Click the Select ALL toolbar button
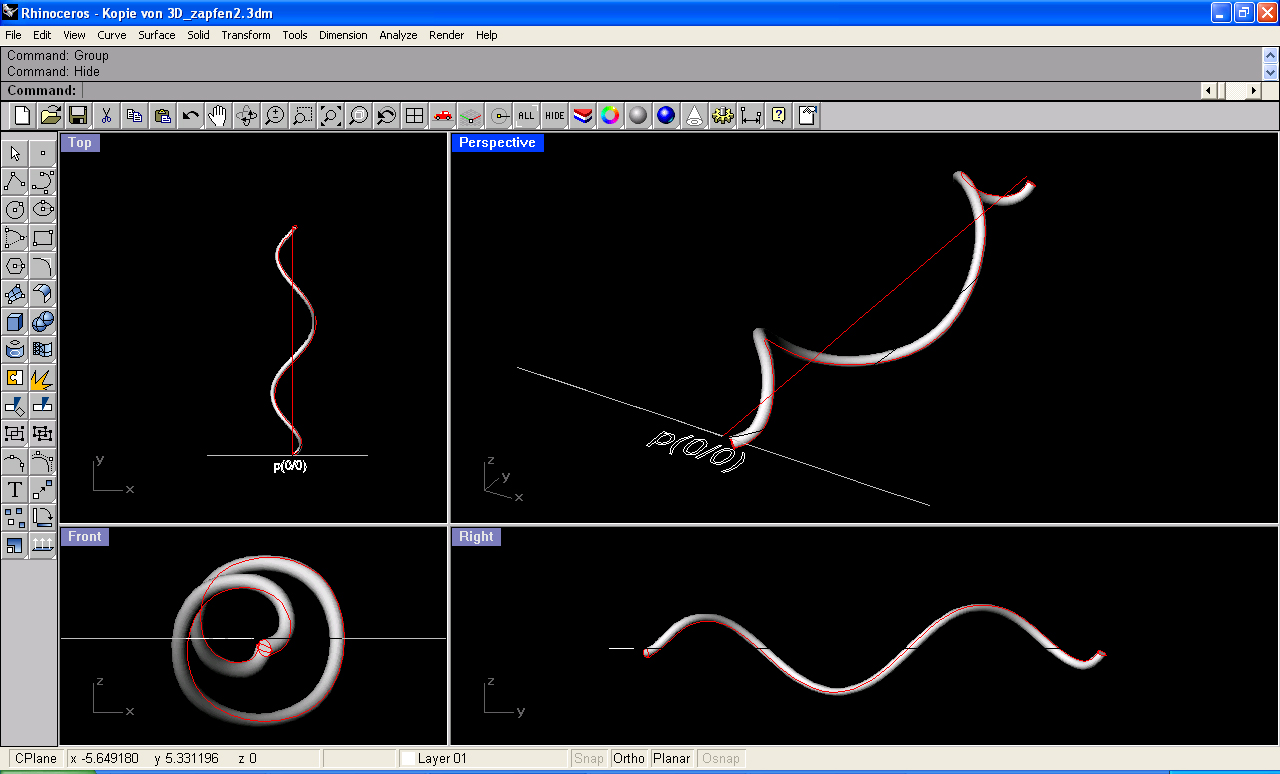The image size is (1280, 774). pos(526,116)
